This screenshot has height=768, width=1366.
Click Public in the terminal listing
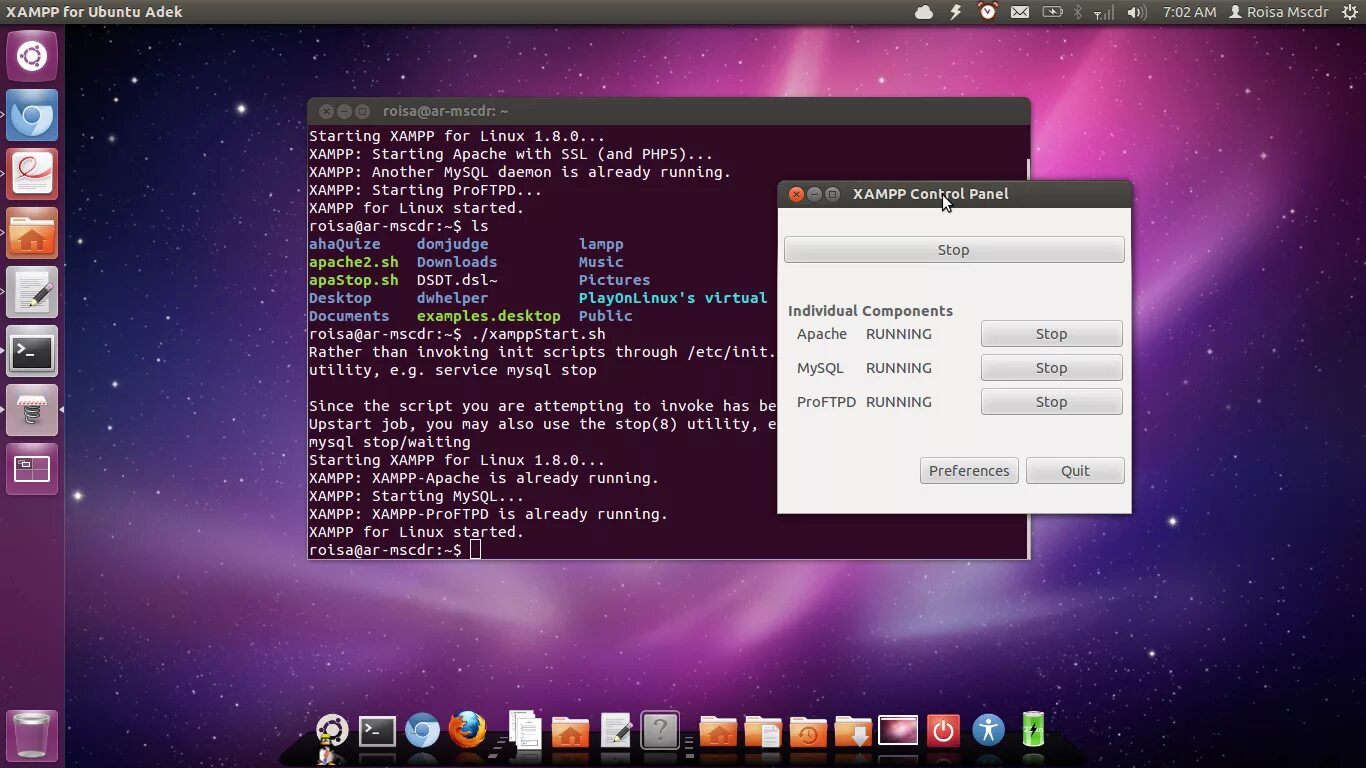pyautogui.click(x=606, y=316)
